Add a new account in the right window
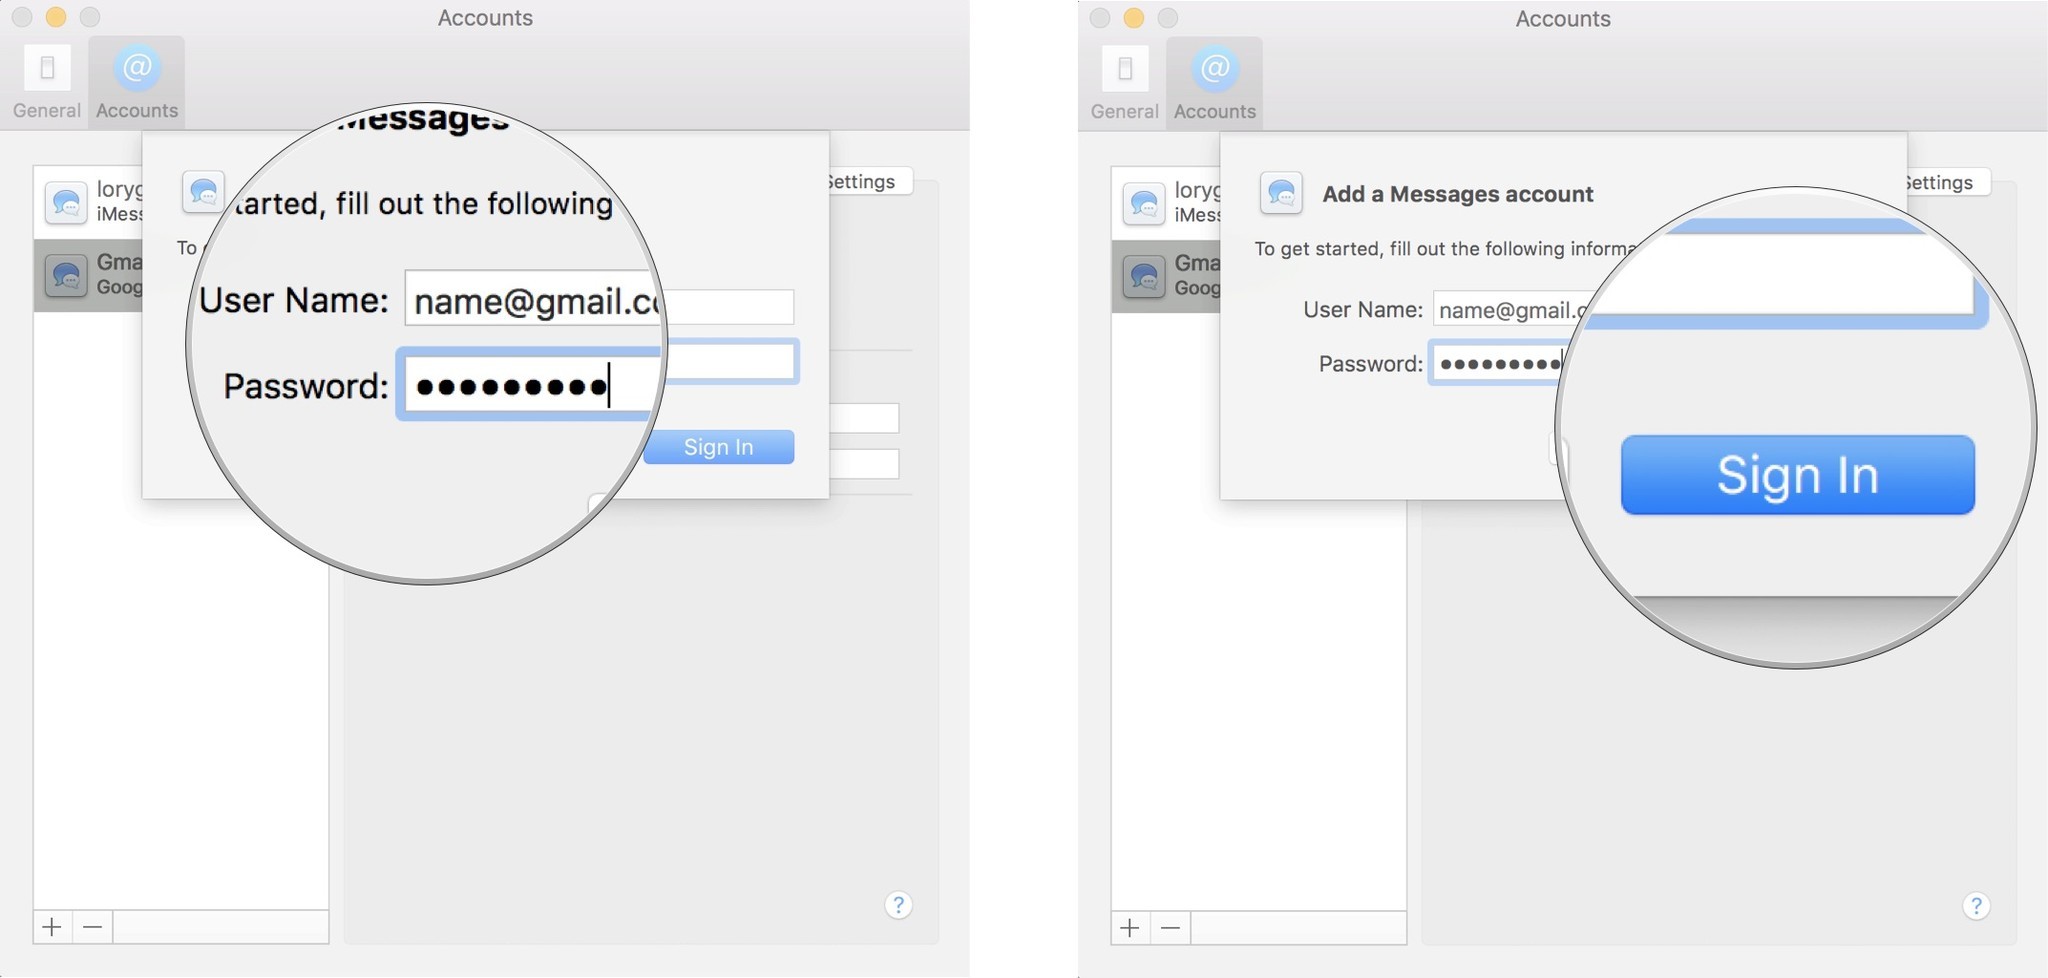 click(x=1130, y=928)
